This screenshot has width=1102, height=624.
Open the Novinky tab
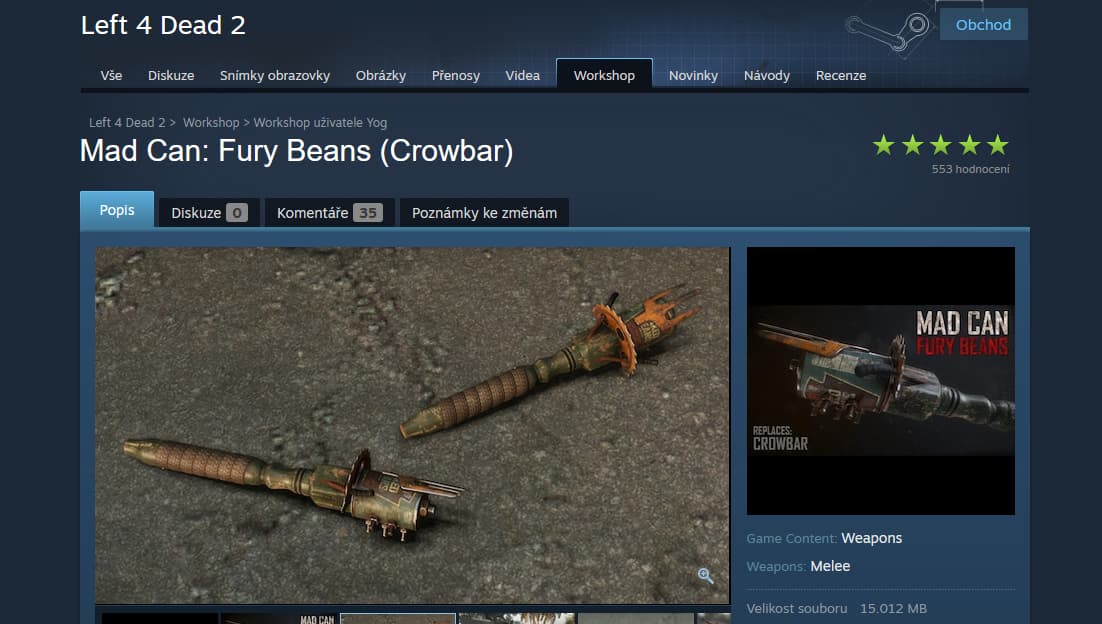[693, 75]
